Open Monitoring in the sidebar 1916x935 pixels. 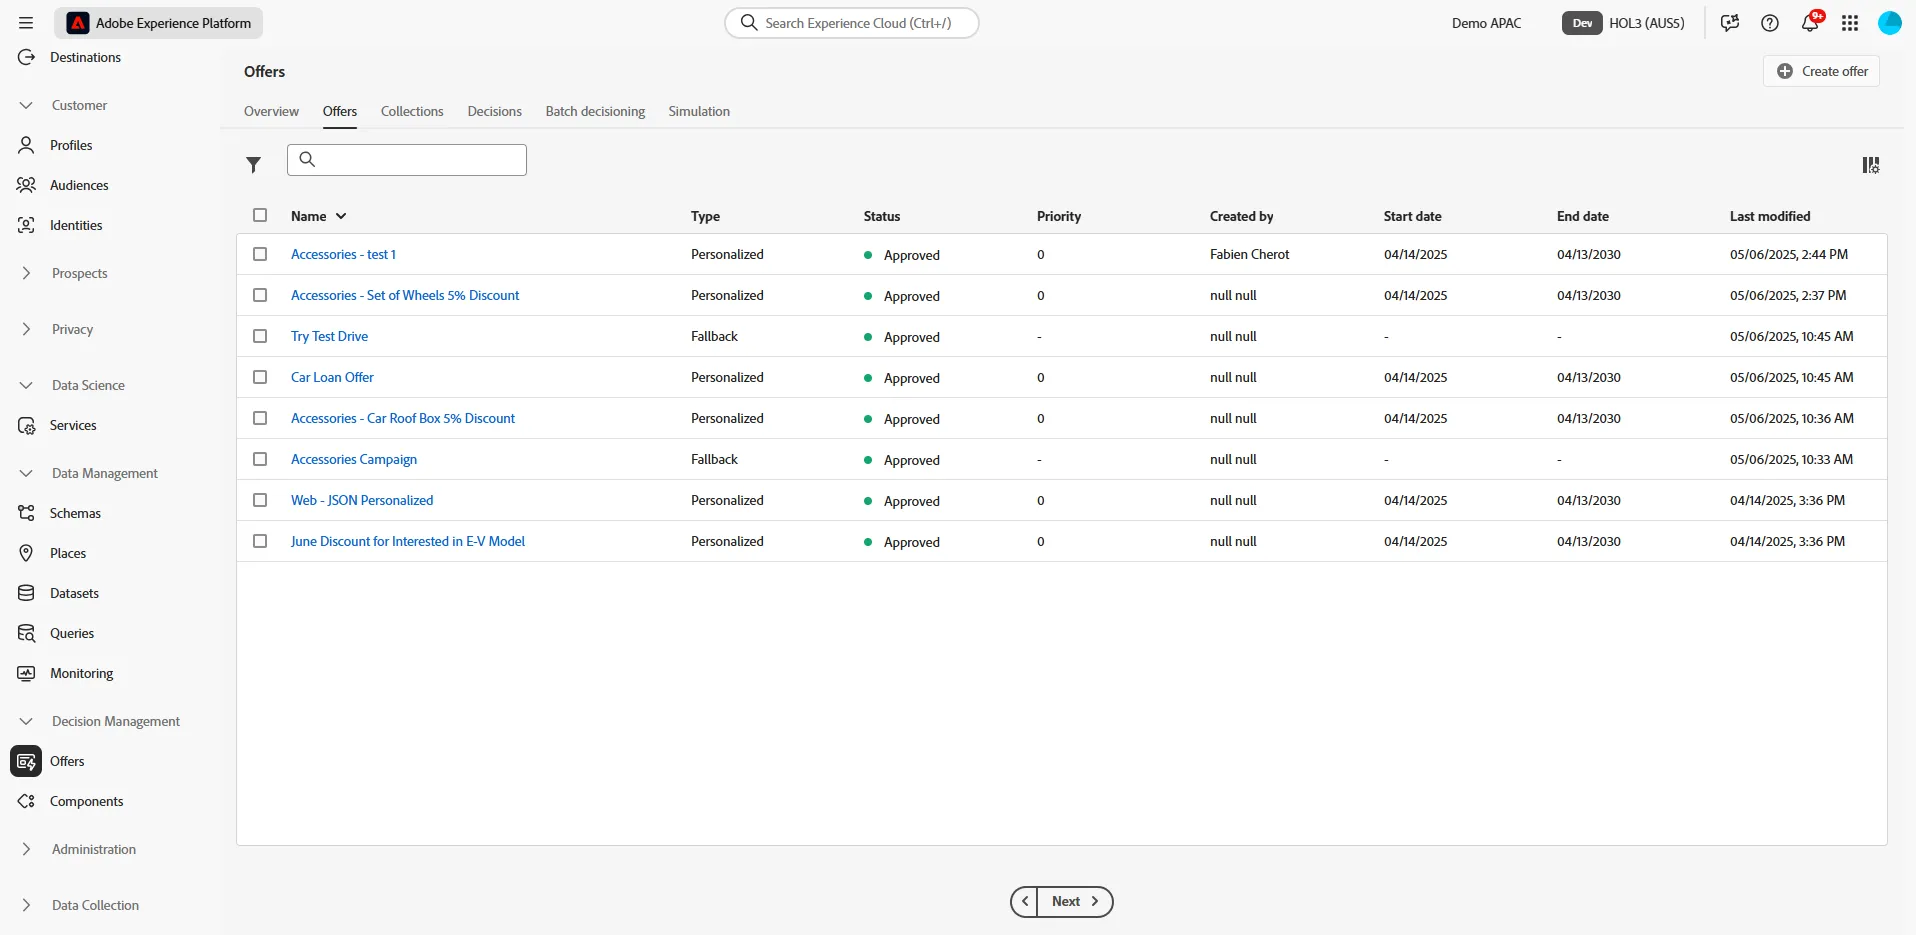(81, 673)
